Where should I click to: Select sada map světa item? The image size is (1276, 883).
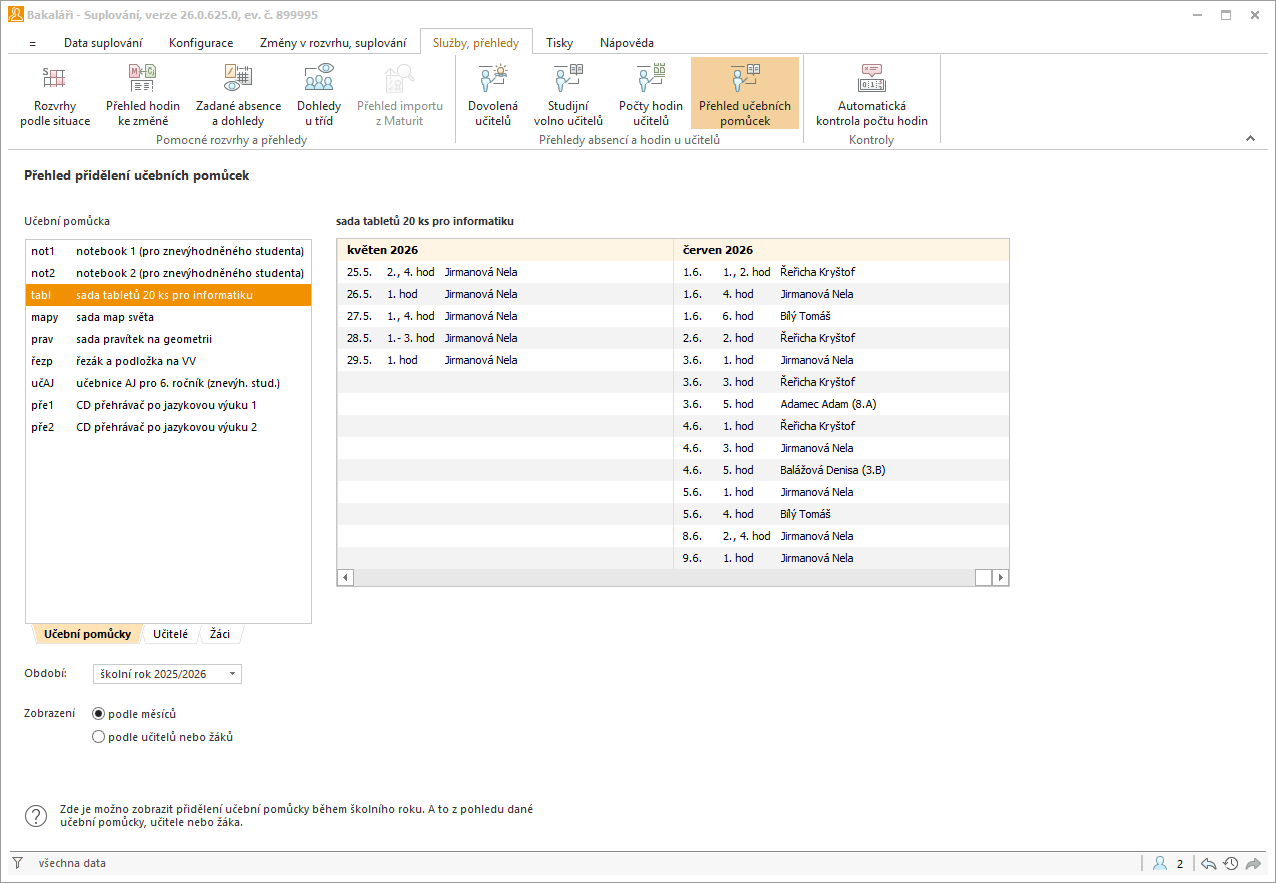168,317
